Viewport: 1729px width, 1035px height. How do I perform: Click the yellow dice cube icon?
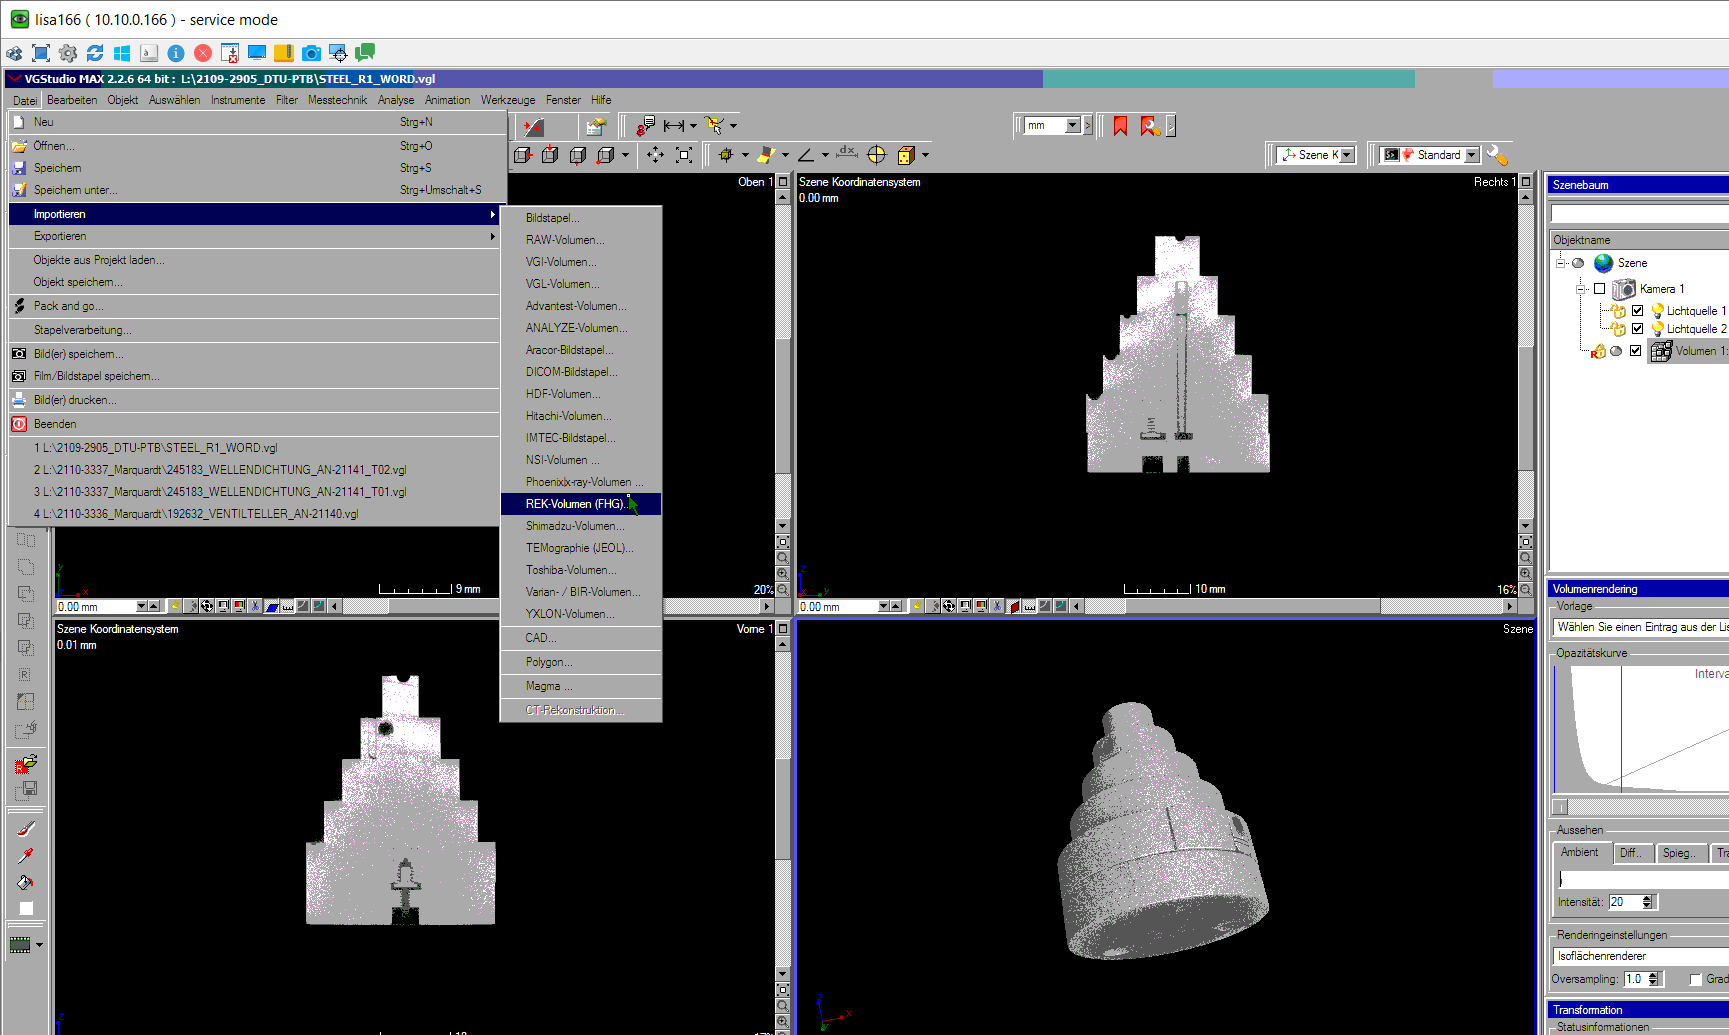point(906,155)
